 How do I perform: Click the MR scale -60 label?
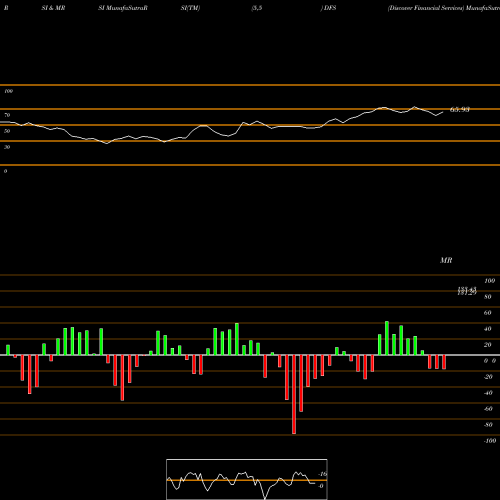(488, 409)
